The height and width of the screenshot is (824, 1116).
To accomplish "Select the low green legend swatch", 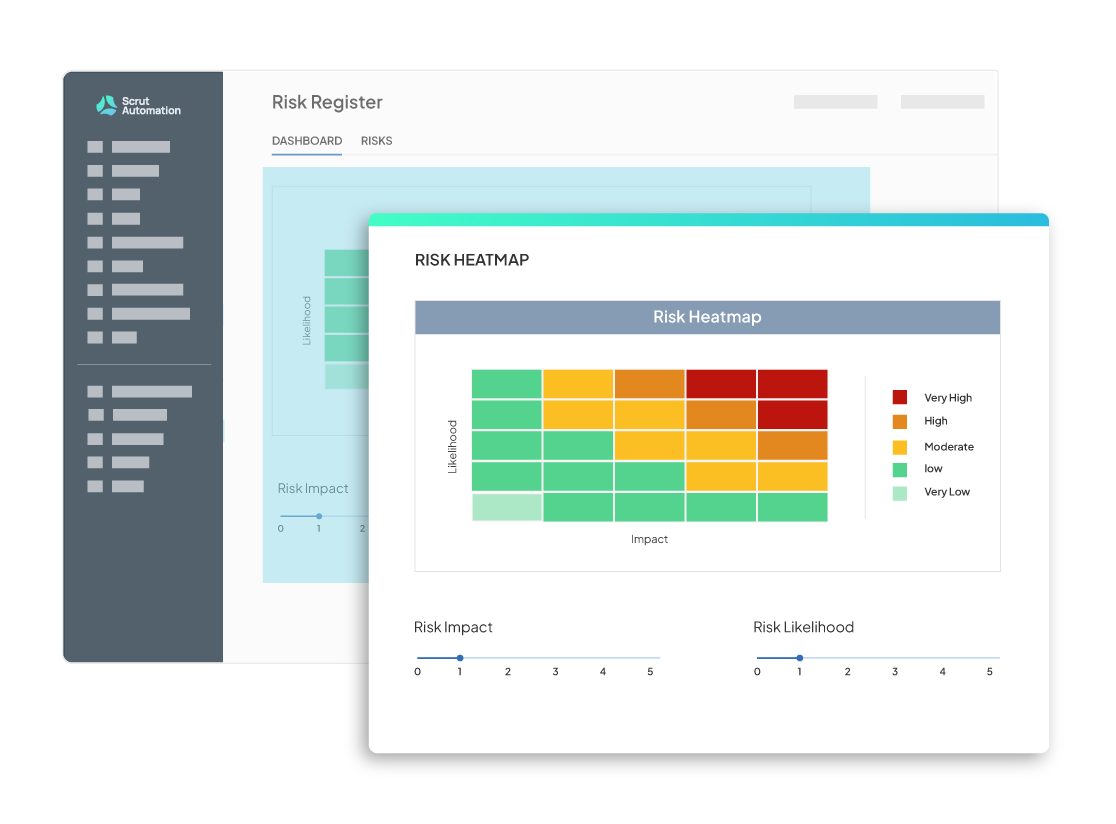I will click(x=900, y=469).
